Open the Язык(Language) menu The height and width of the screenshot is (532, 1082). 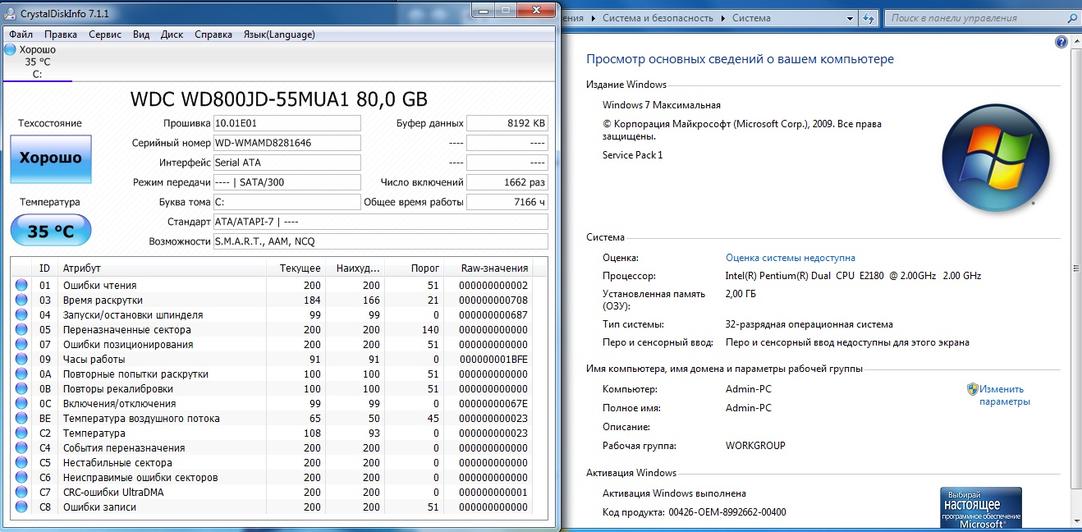click(x=279, y=35)
